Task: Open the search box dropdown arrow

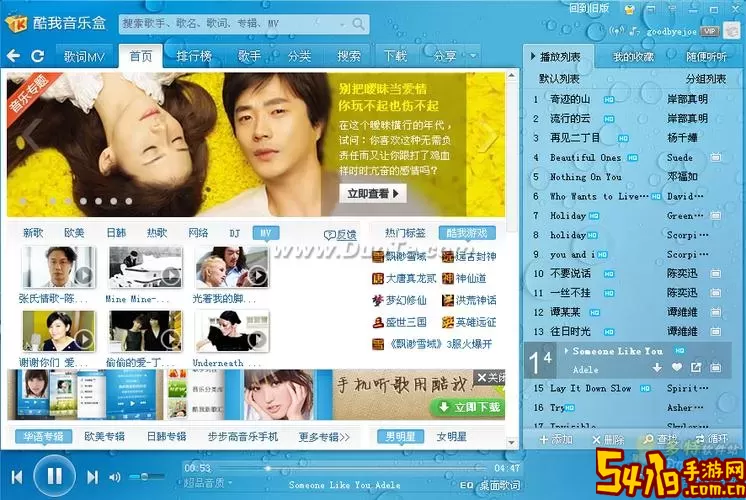Action: (x=342, y=24)
